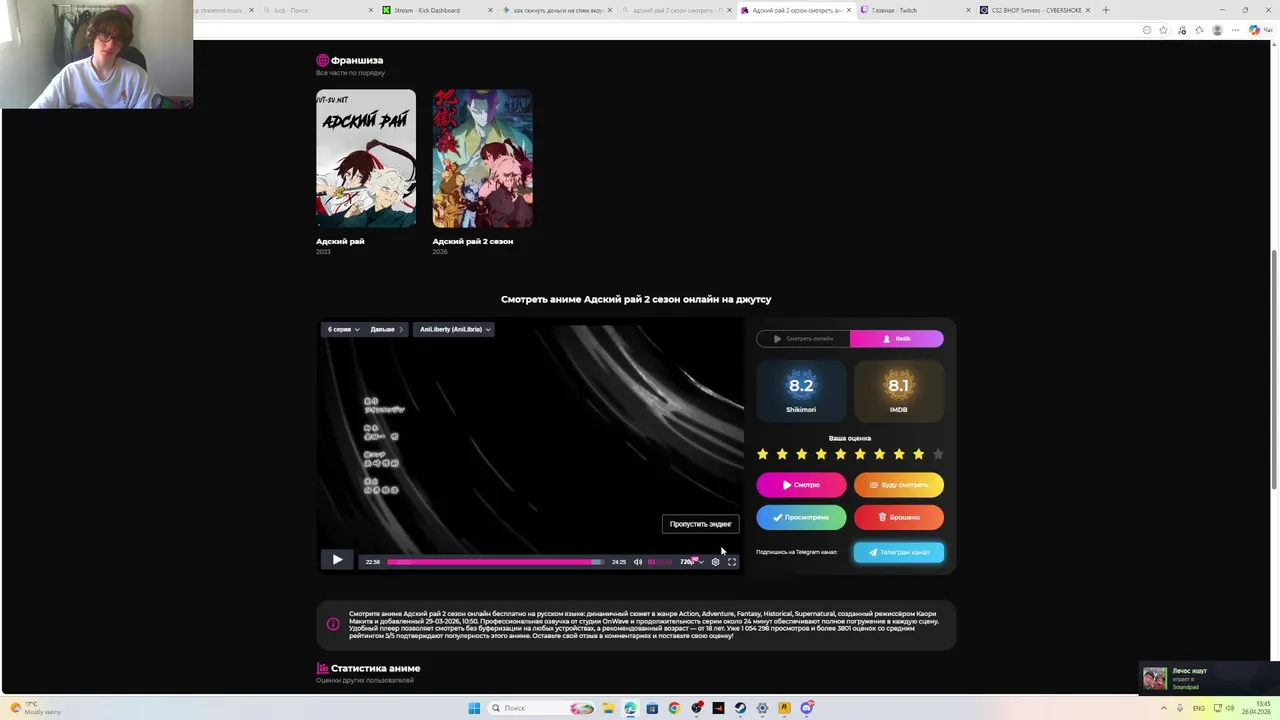The image size is (1280, 720).
Task: Click the Soundpad notification popup
Action: (1209, 678)
